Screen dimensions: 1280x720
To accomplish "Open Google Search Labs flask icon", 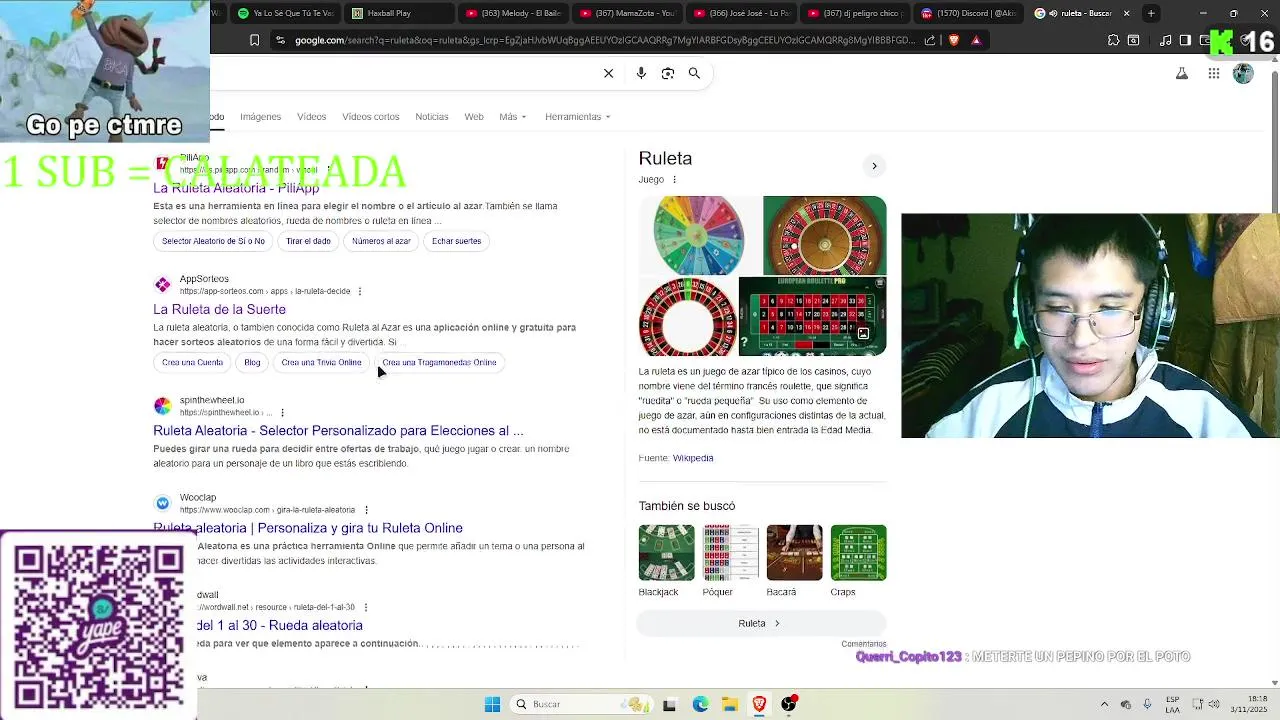I will 1182,73.
